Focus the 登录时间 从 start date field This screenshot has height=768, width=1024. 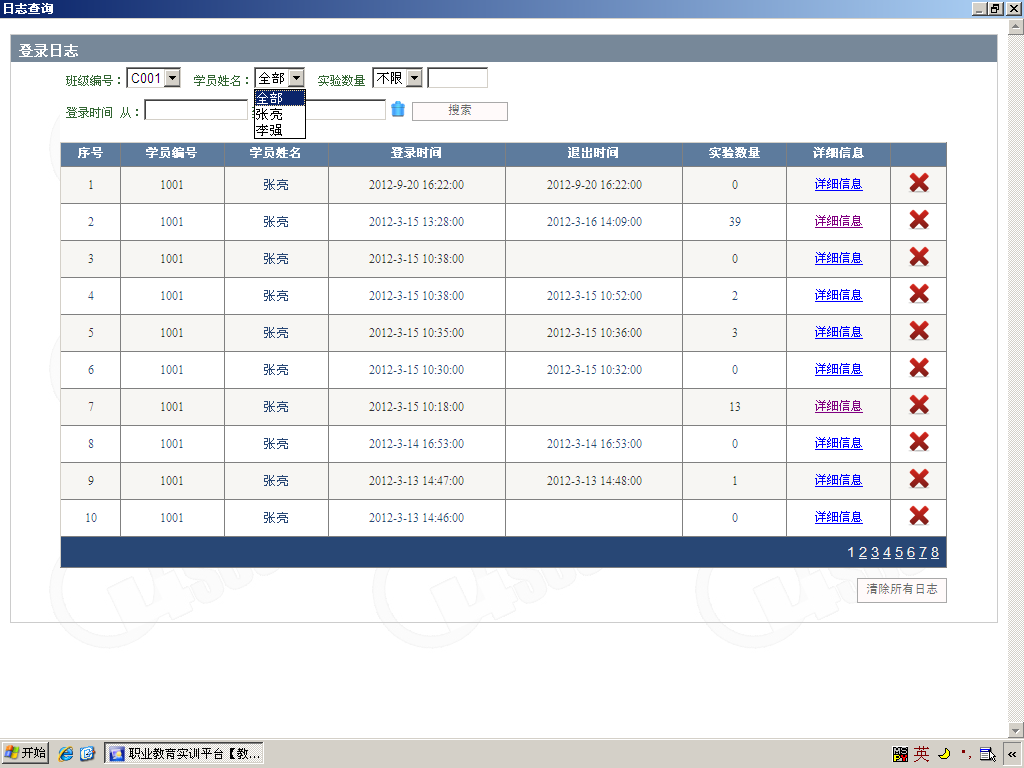pos(196,110)
